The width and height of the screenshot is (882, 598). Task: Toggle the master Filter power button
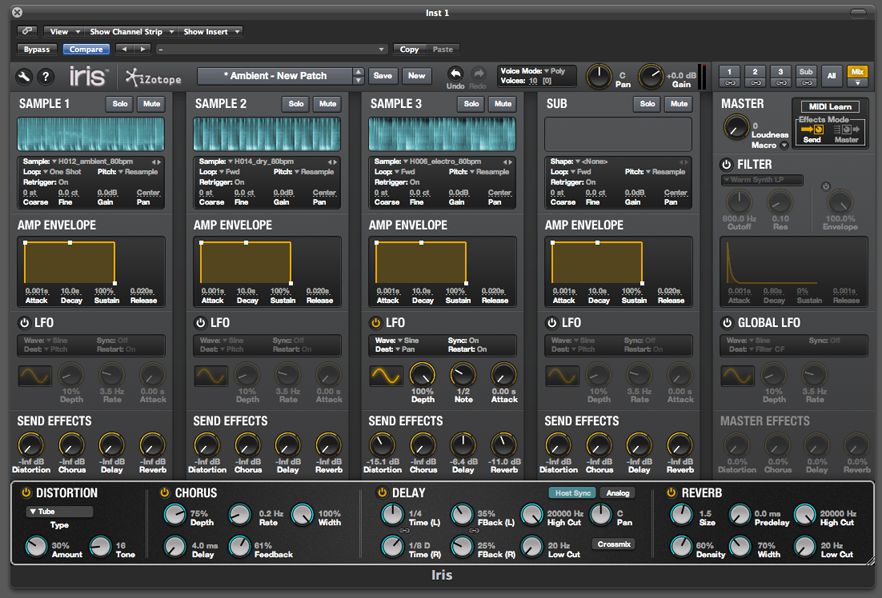[x=727, y=165]
